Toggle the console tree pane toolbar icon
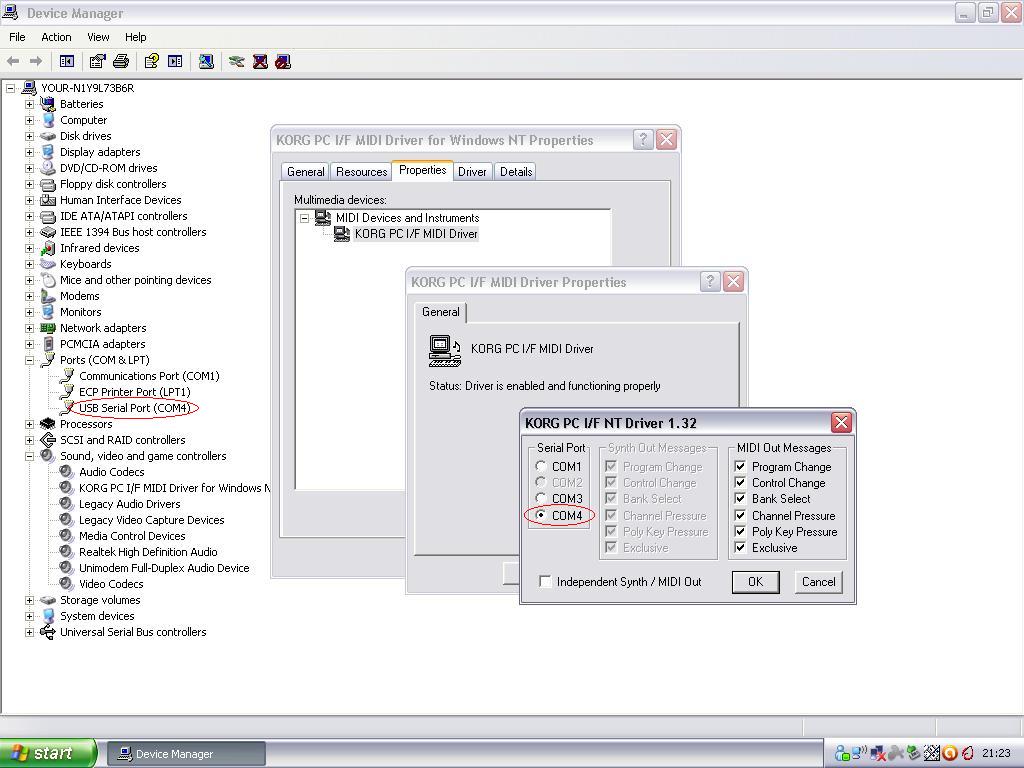 pos(67,61)
